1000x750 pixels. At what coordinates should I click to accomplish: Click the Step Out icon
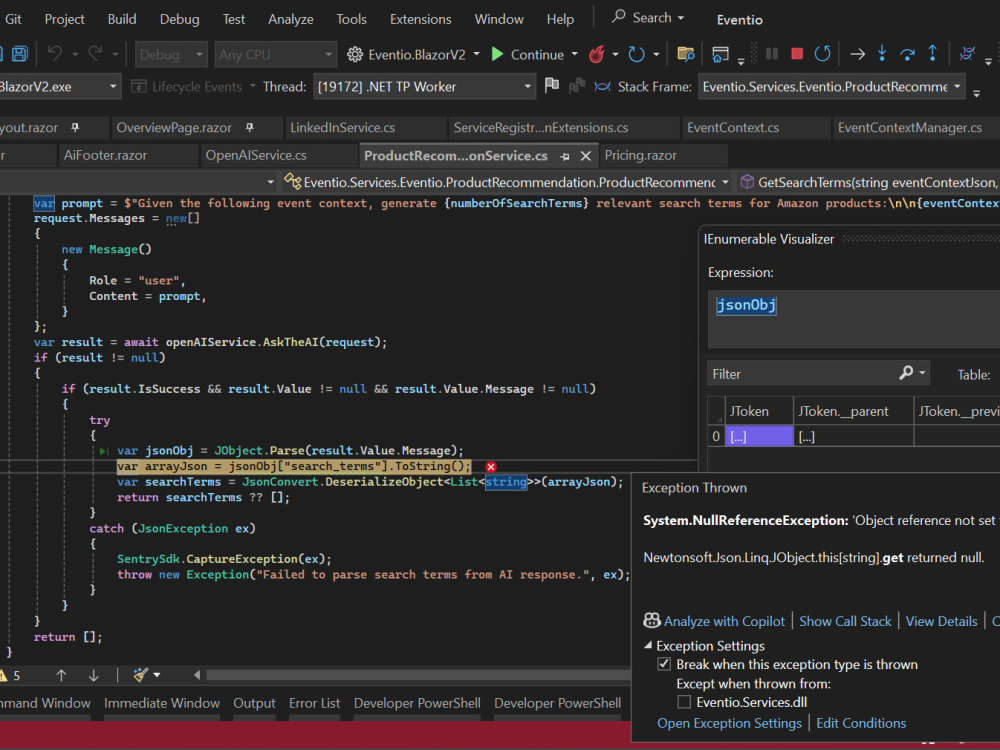coord(932,54)
